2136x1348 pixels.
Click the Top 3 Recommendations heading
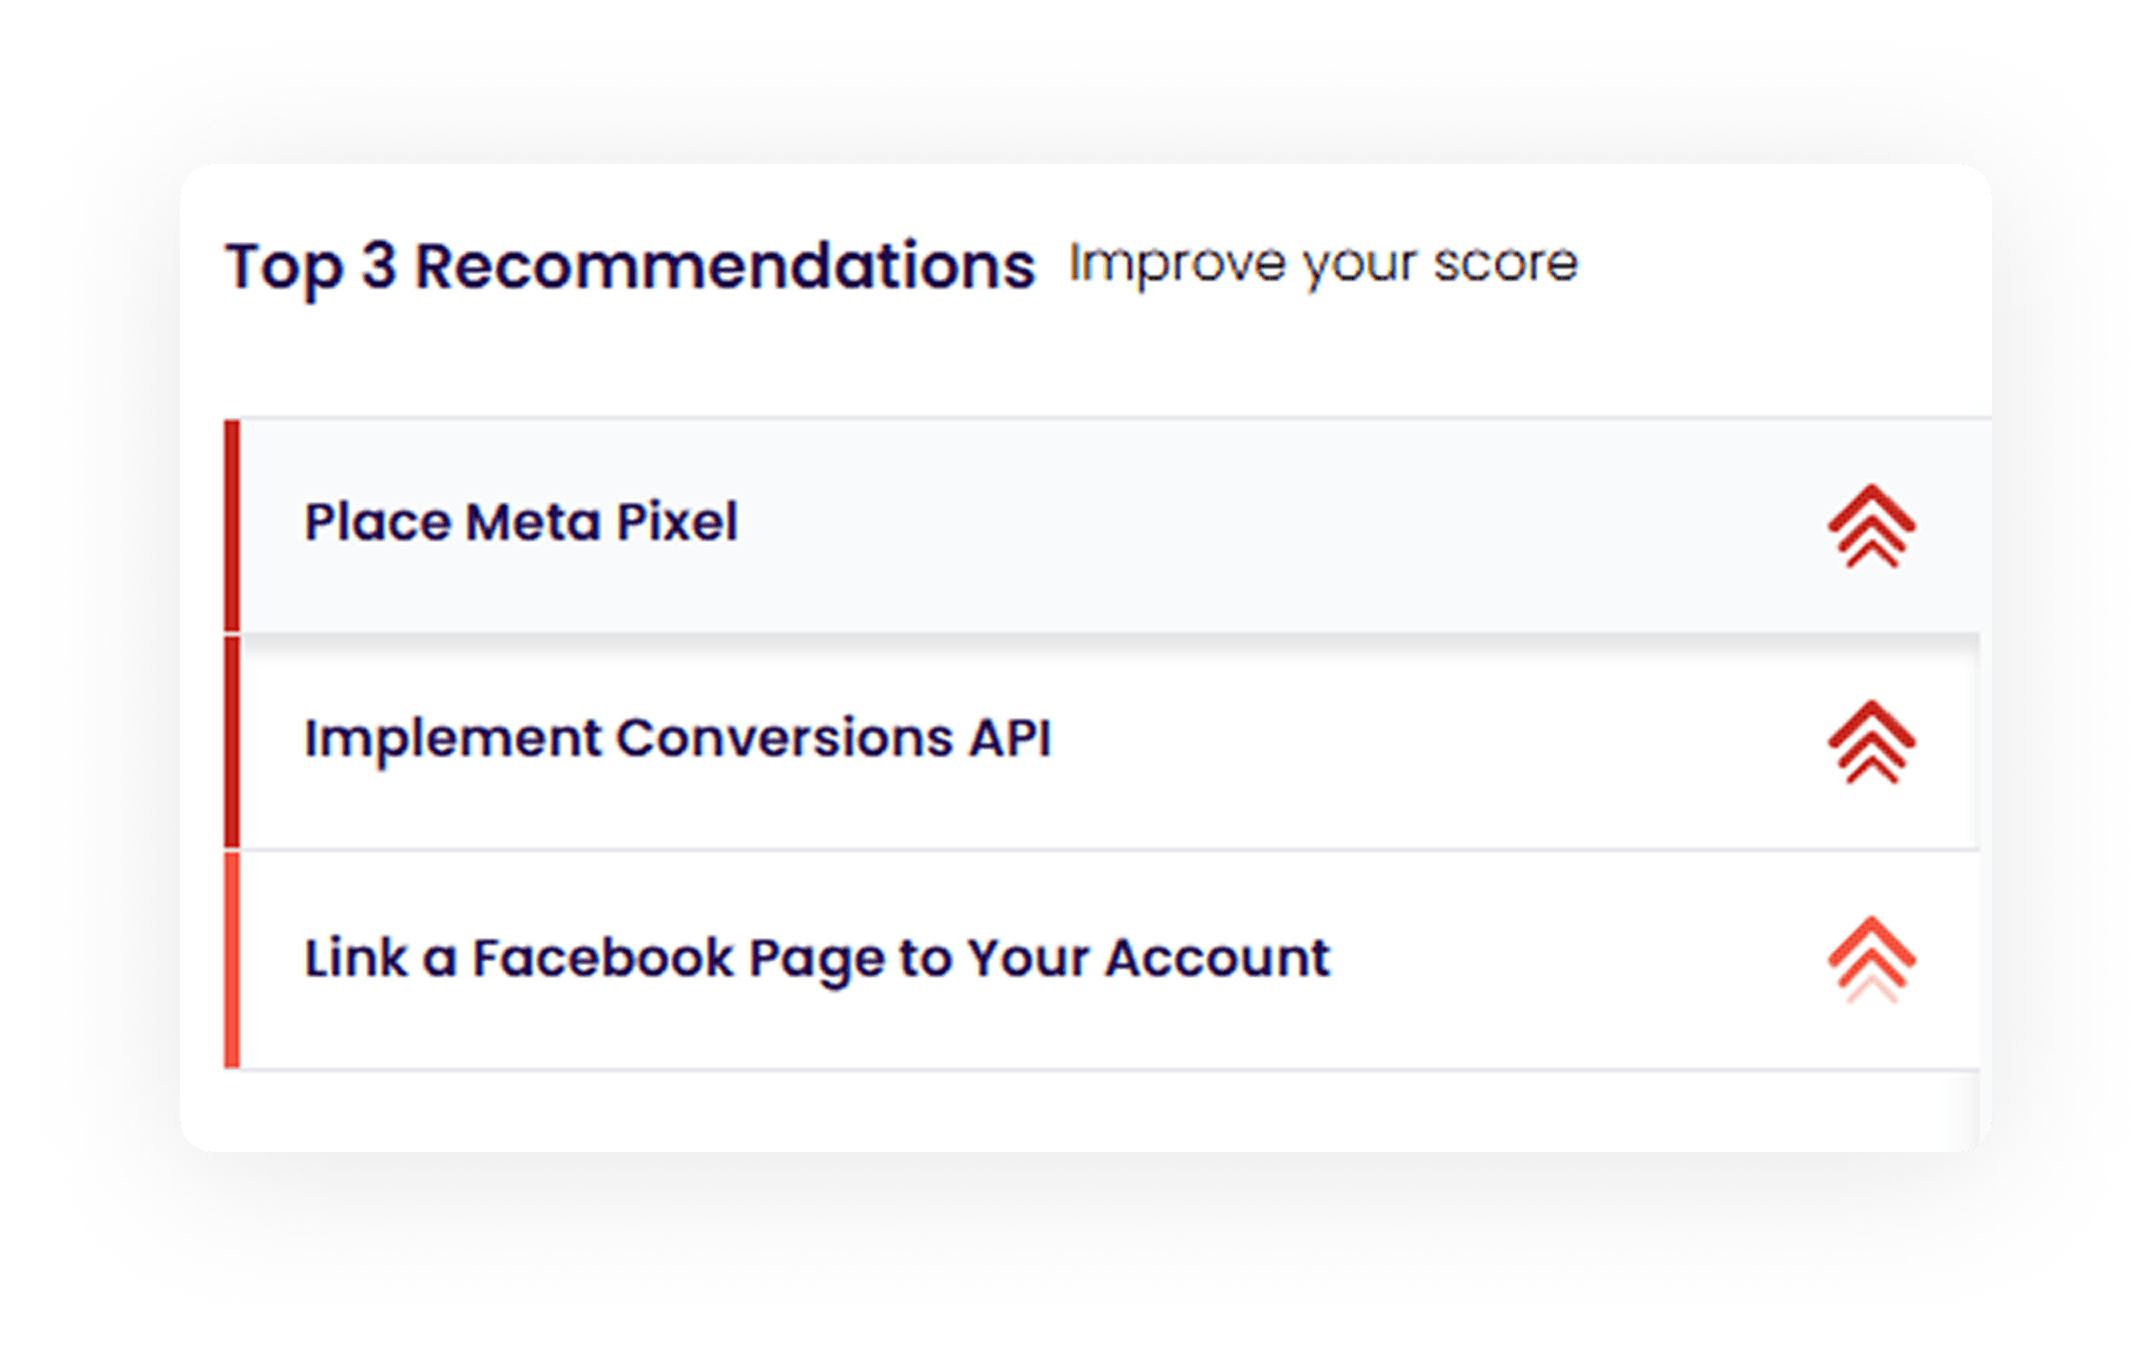point(630,267)
